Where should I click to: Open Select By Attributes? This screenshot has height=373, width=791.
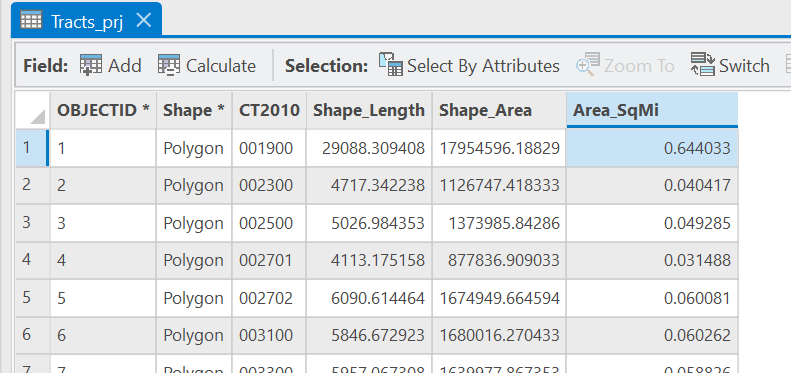click(469, 66)
